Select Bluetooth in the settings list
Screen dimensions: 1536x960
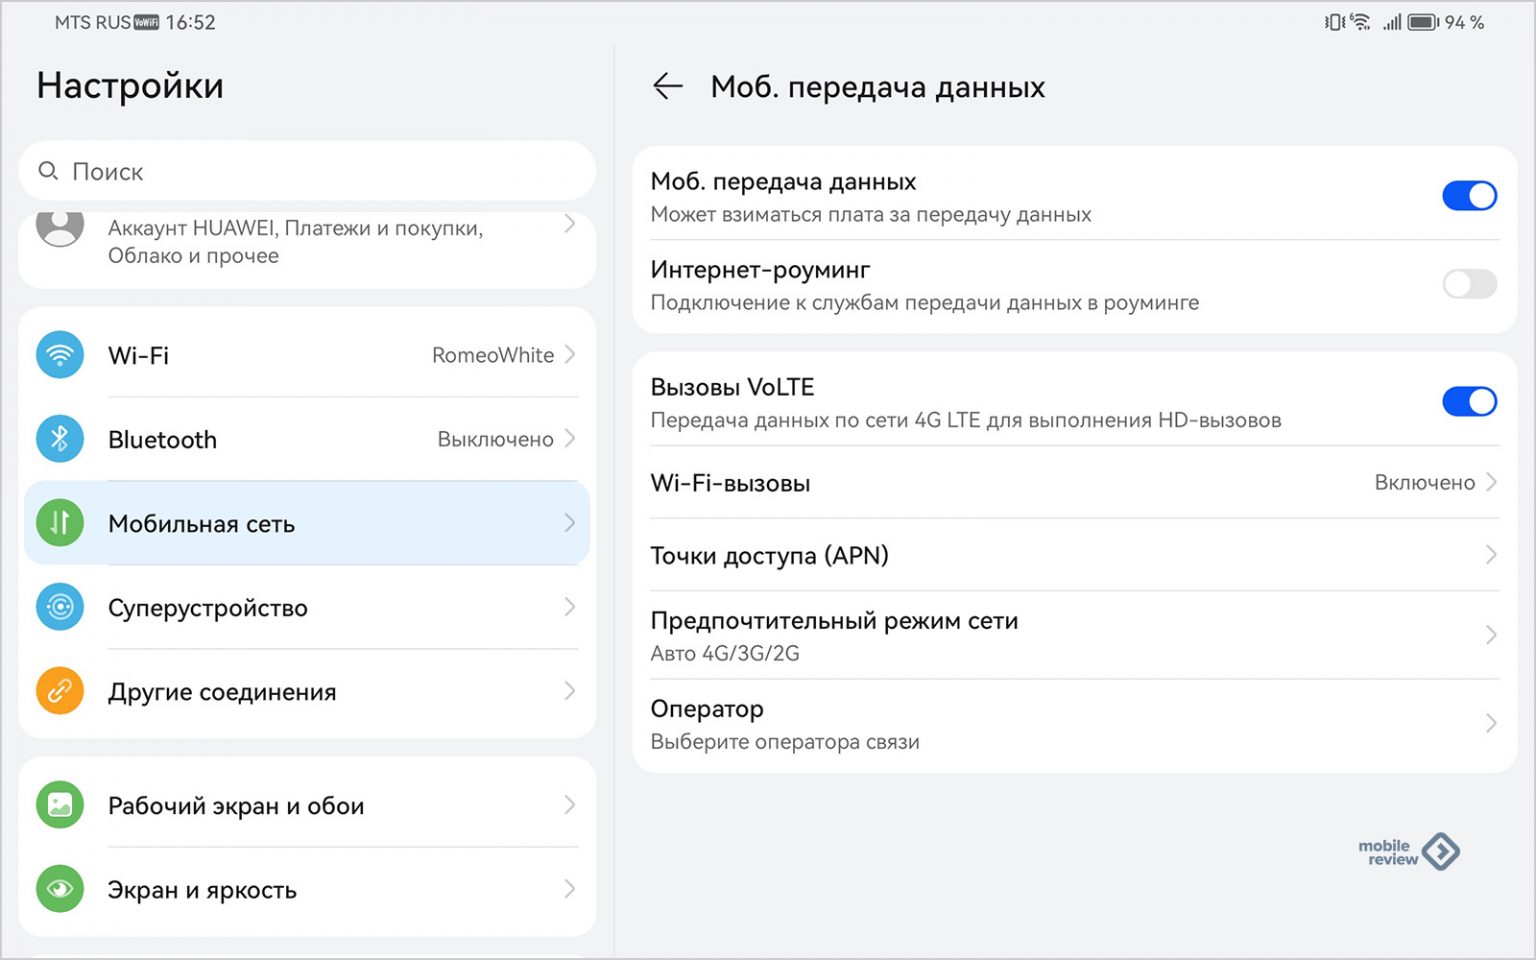tap(163, 440)
